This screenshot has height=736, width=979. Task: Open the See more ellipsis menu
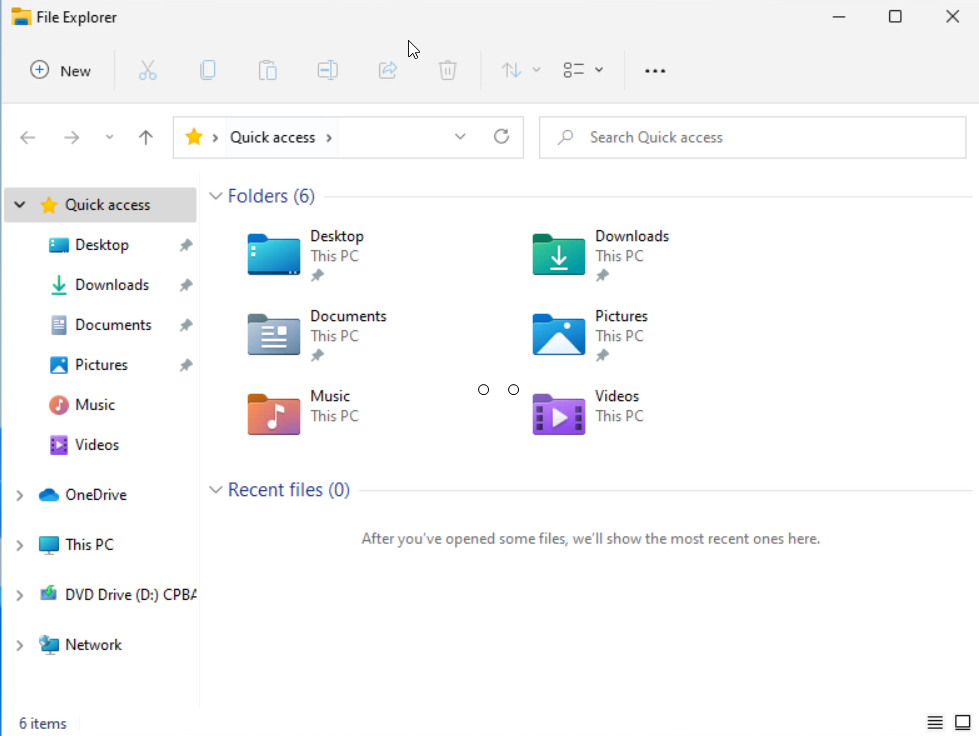point(655,70)
